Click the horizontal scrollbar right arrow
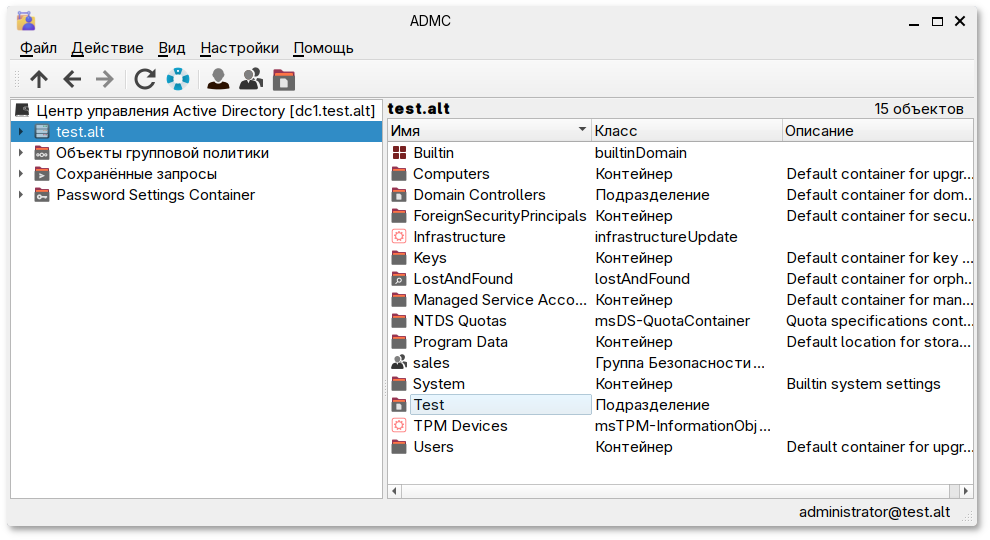The width and height of the screenshot is (990, 540). click(x=965, y=491)
